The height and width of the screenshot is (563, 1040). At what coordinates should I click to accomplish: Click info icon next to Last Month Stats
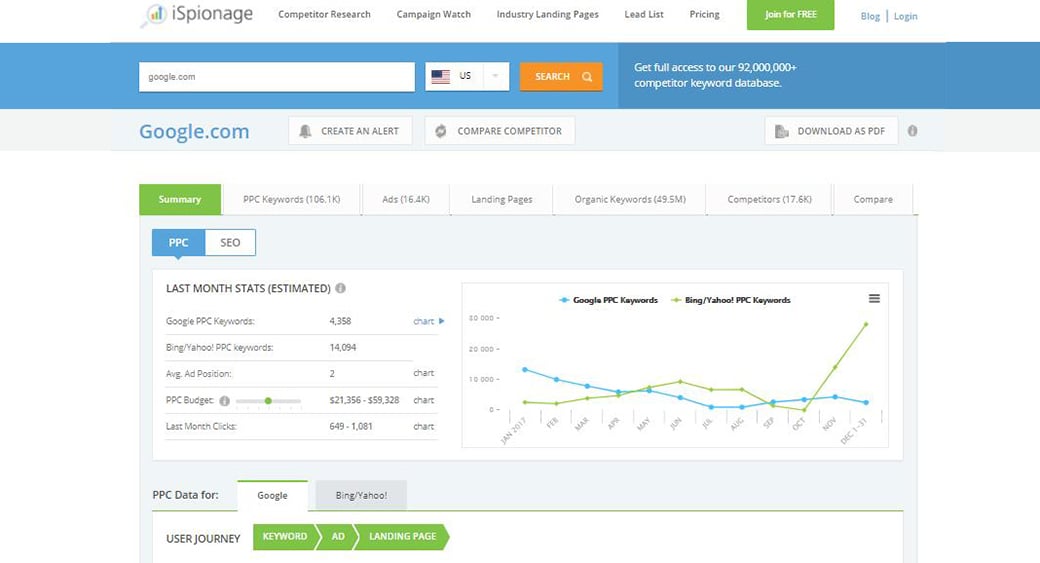(340, 288)
